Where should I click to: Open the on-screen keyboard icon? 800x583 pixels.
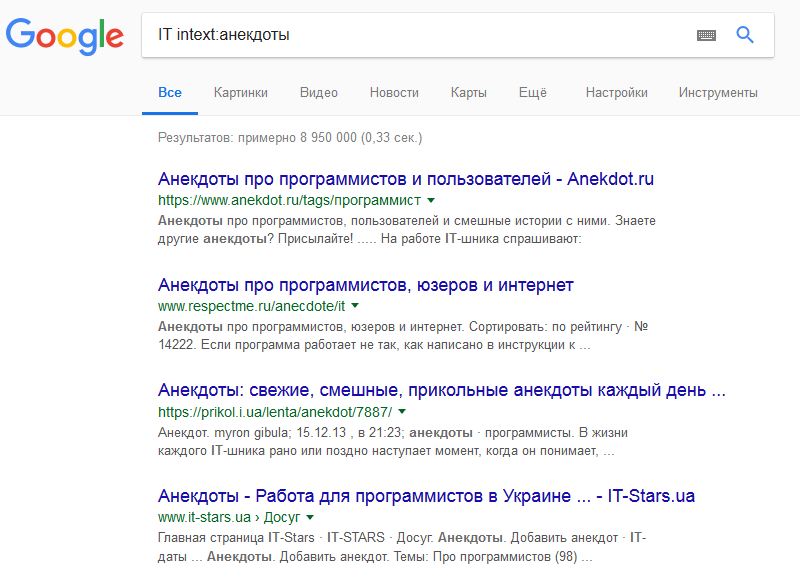[706, 35]
